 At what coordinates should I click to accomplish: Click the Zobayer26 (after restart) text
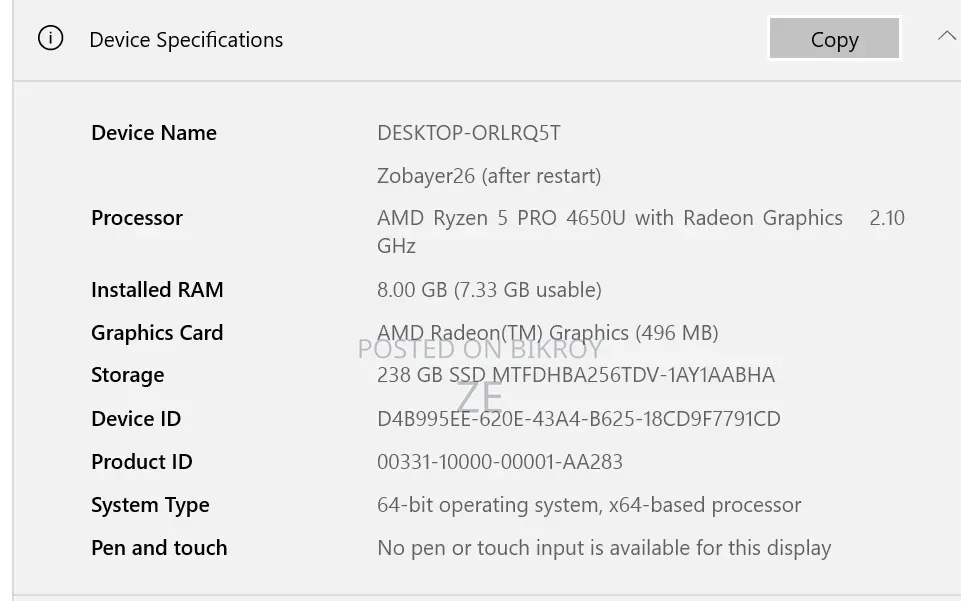[489, 176]
